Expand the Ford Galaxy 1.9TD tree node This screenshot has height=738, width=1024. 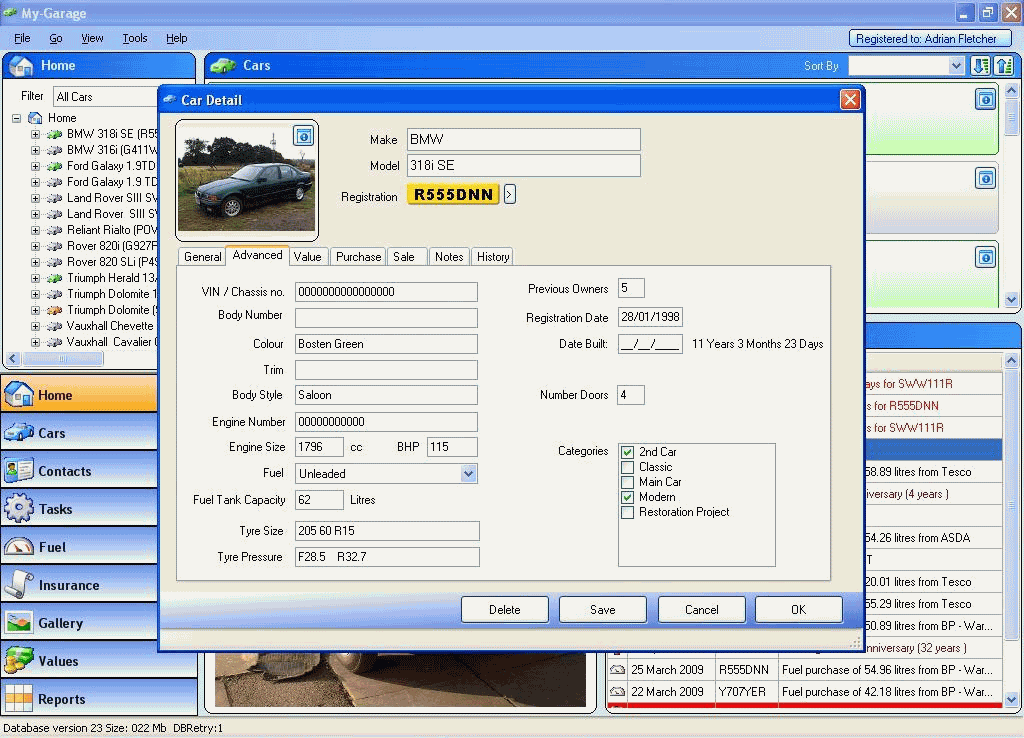point(35,166)
